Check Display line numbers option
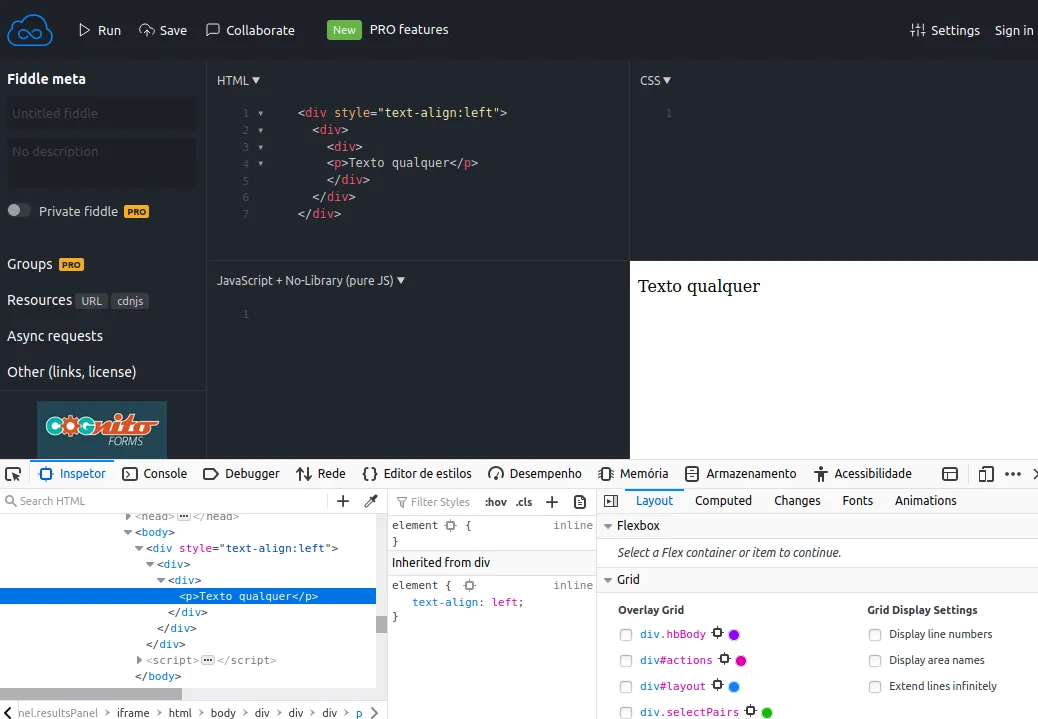The height and width of the screenshot is (719, 1038). point(875,634)
